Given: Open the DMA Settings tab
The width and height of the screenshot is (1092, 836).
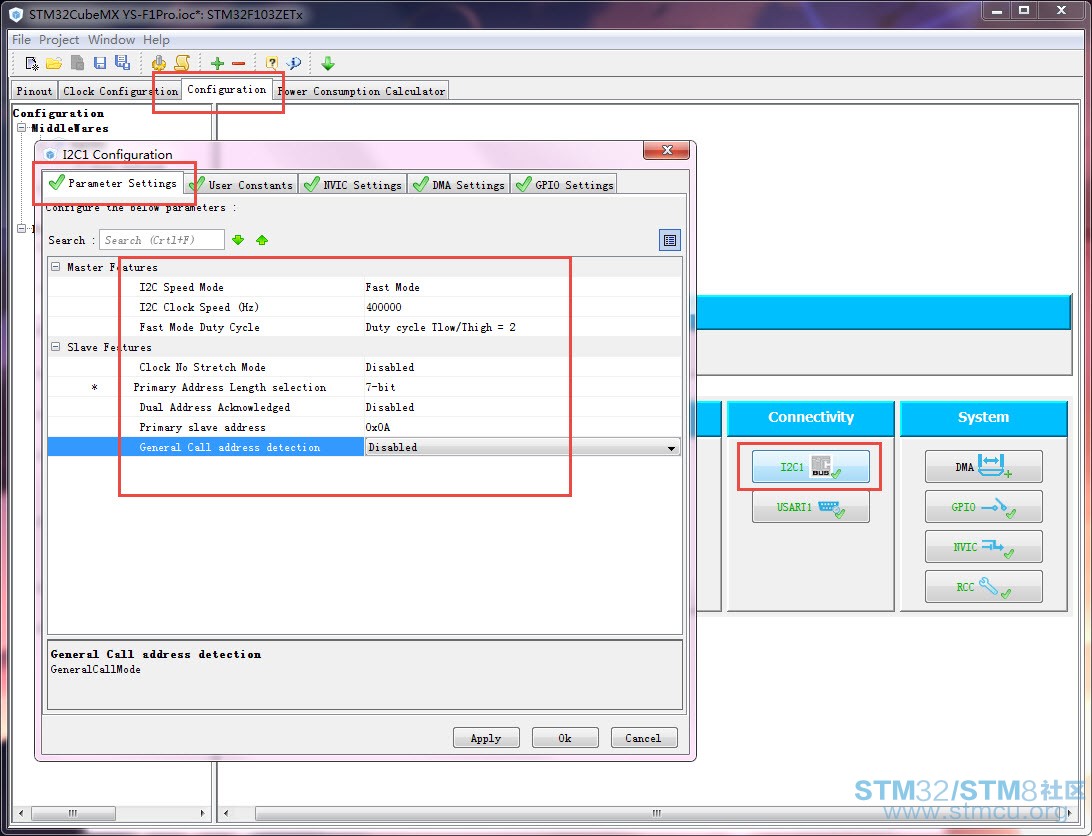Looking at the screenshot, I should coord(459,185).
